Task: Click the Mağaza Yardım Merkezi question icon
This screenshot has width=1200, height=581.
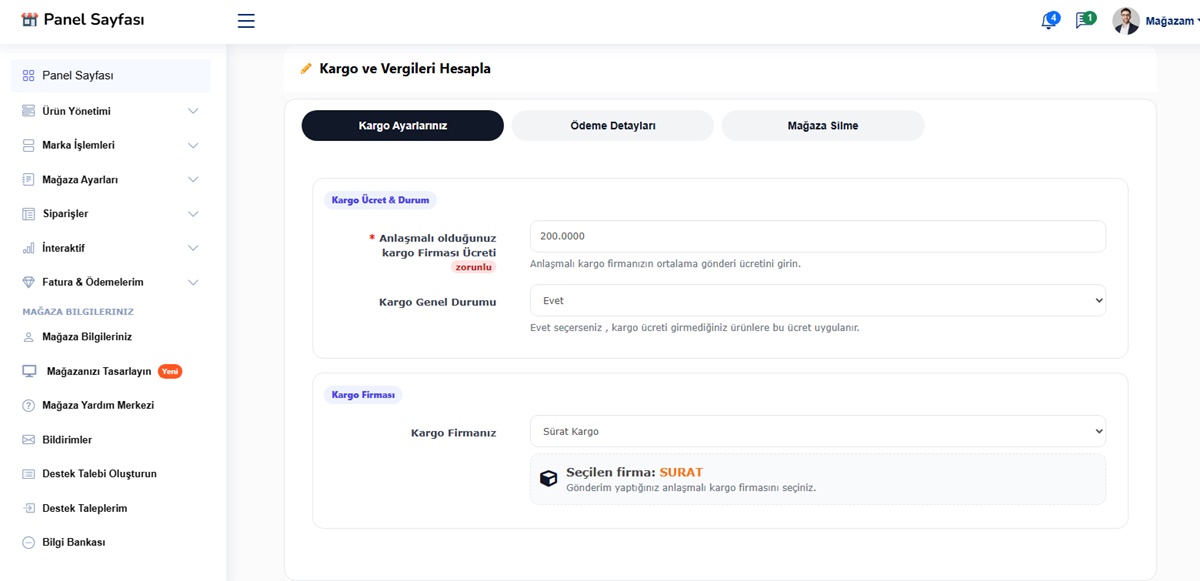Action: (29, 406)
